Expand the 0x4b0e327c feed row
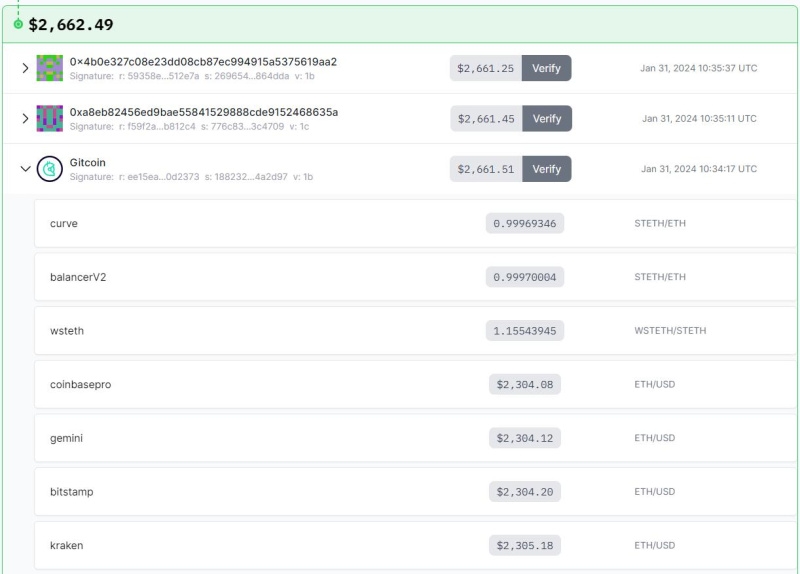The image size is (800, 574). (x=25, y=68)
